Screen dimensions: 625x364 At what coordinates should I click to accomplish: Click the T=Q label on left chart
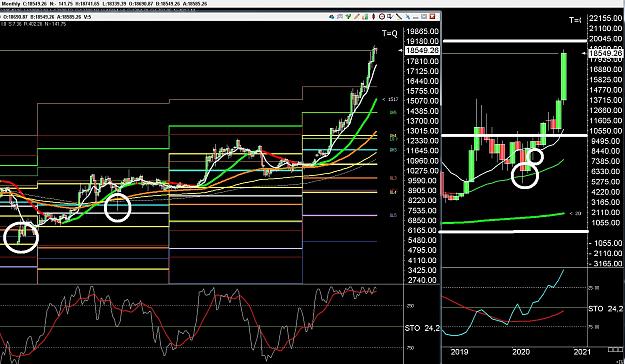coord(389,33)
